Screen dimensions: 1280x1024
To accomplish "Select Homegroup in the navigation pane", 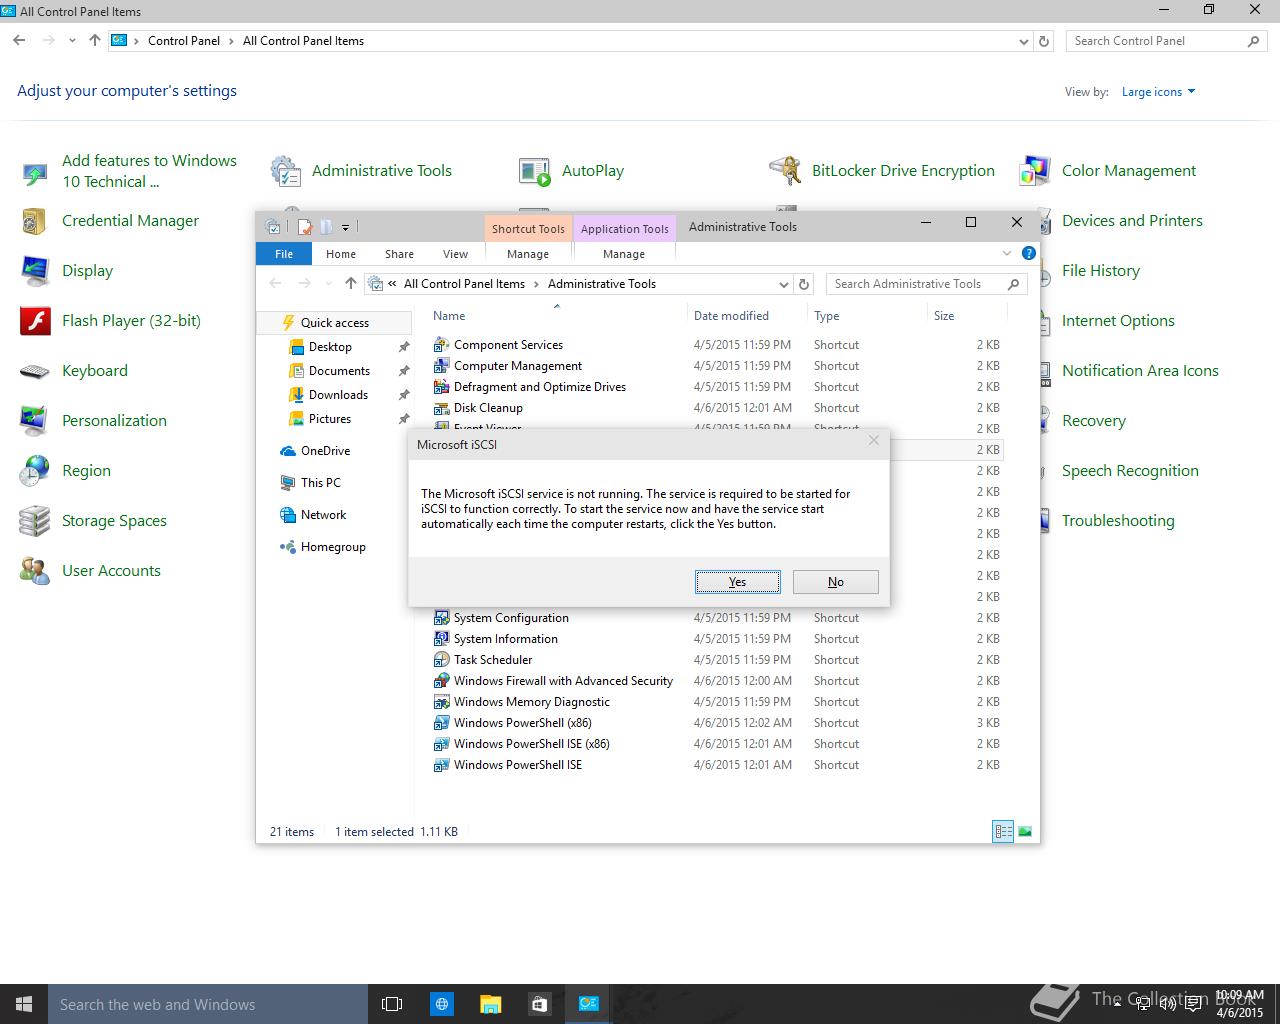I will point(333,547).
